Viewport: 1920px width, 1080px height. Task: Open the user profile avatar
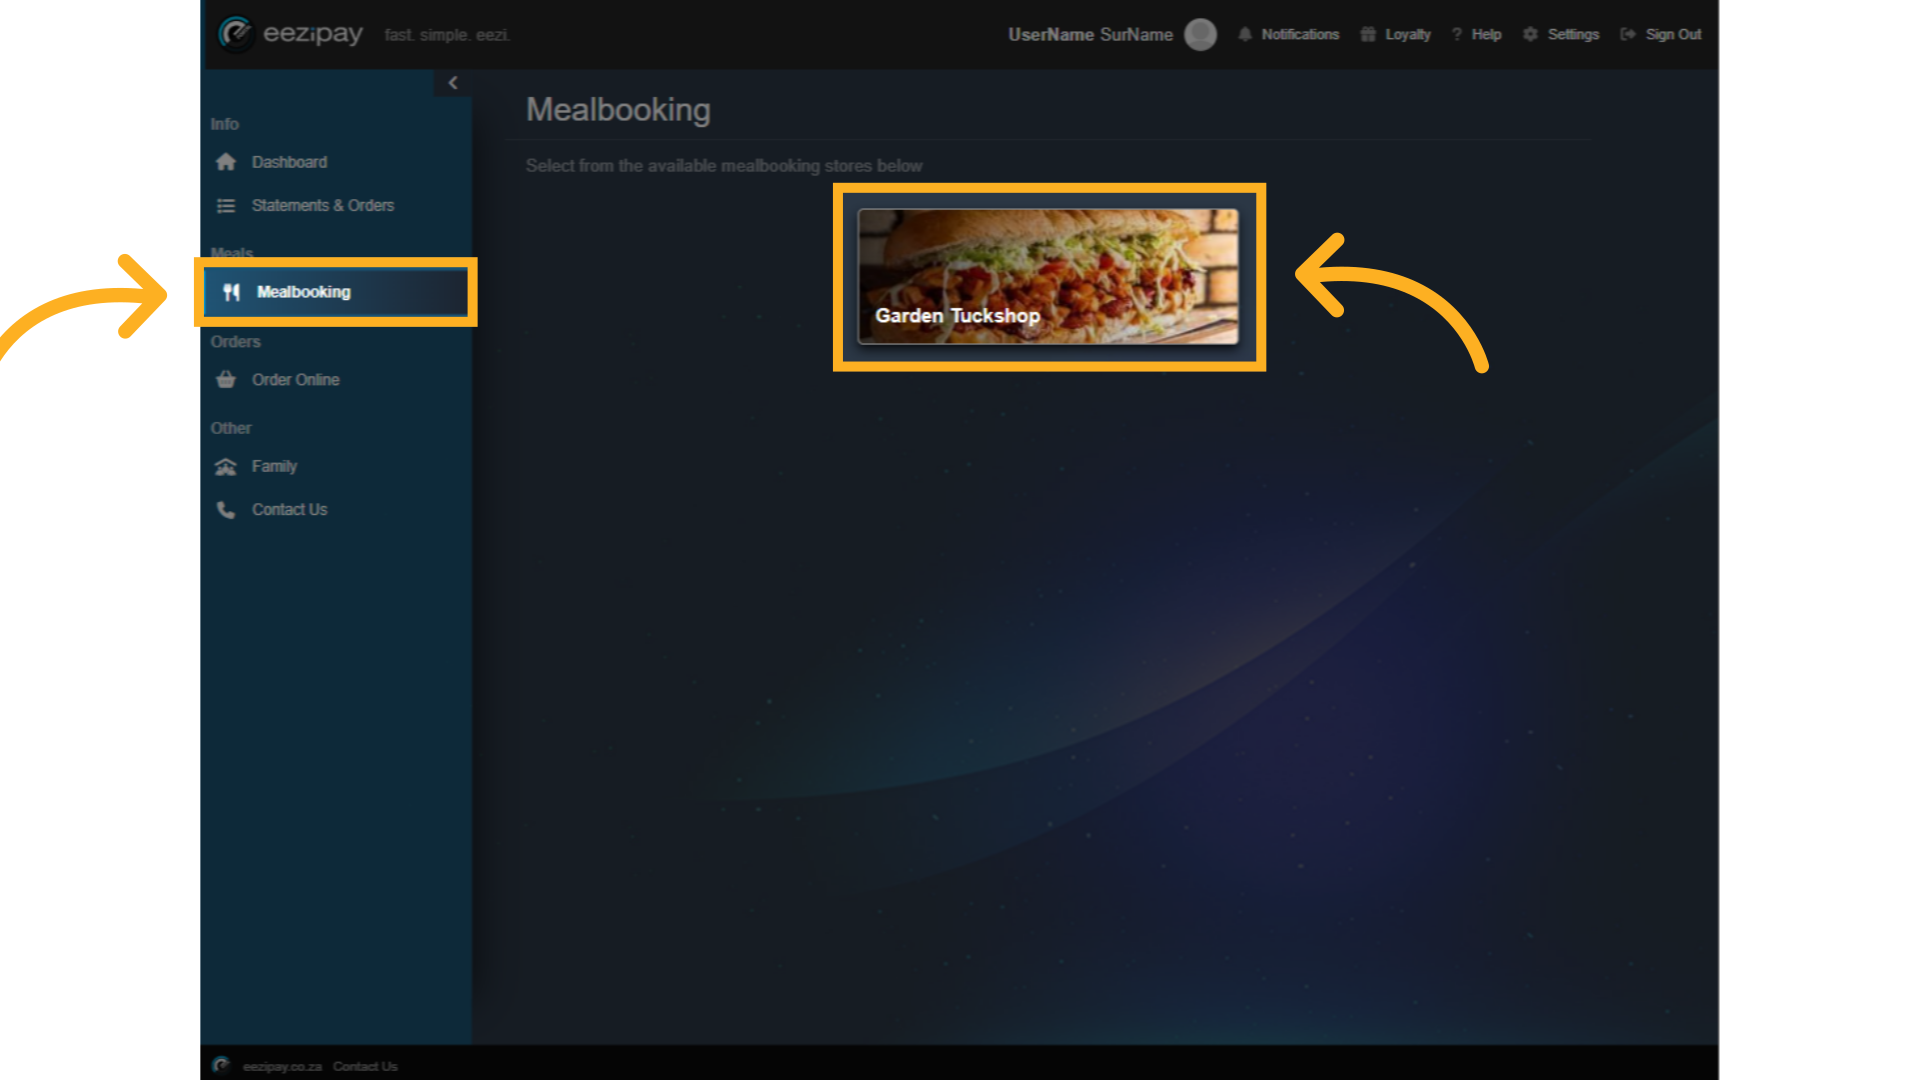pyautogui.click(x=1200, y=34)
